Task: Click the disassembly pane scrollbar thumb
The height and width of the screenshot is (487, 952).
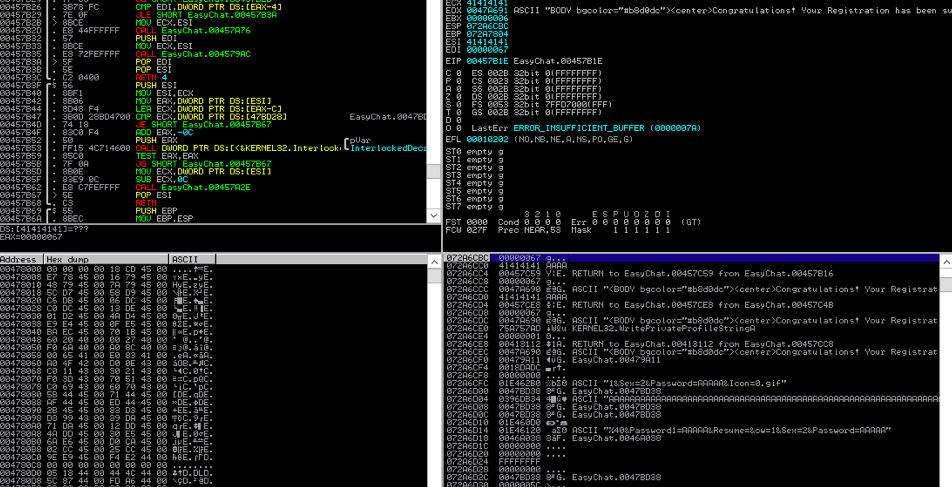Action: tap(434, 171)
